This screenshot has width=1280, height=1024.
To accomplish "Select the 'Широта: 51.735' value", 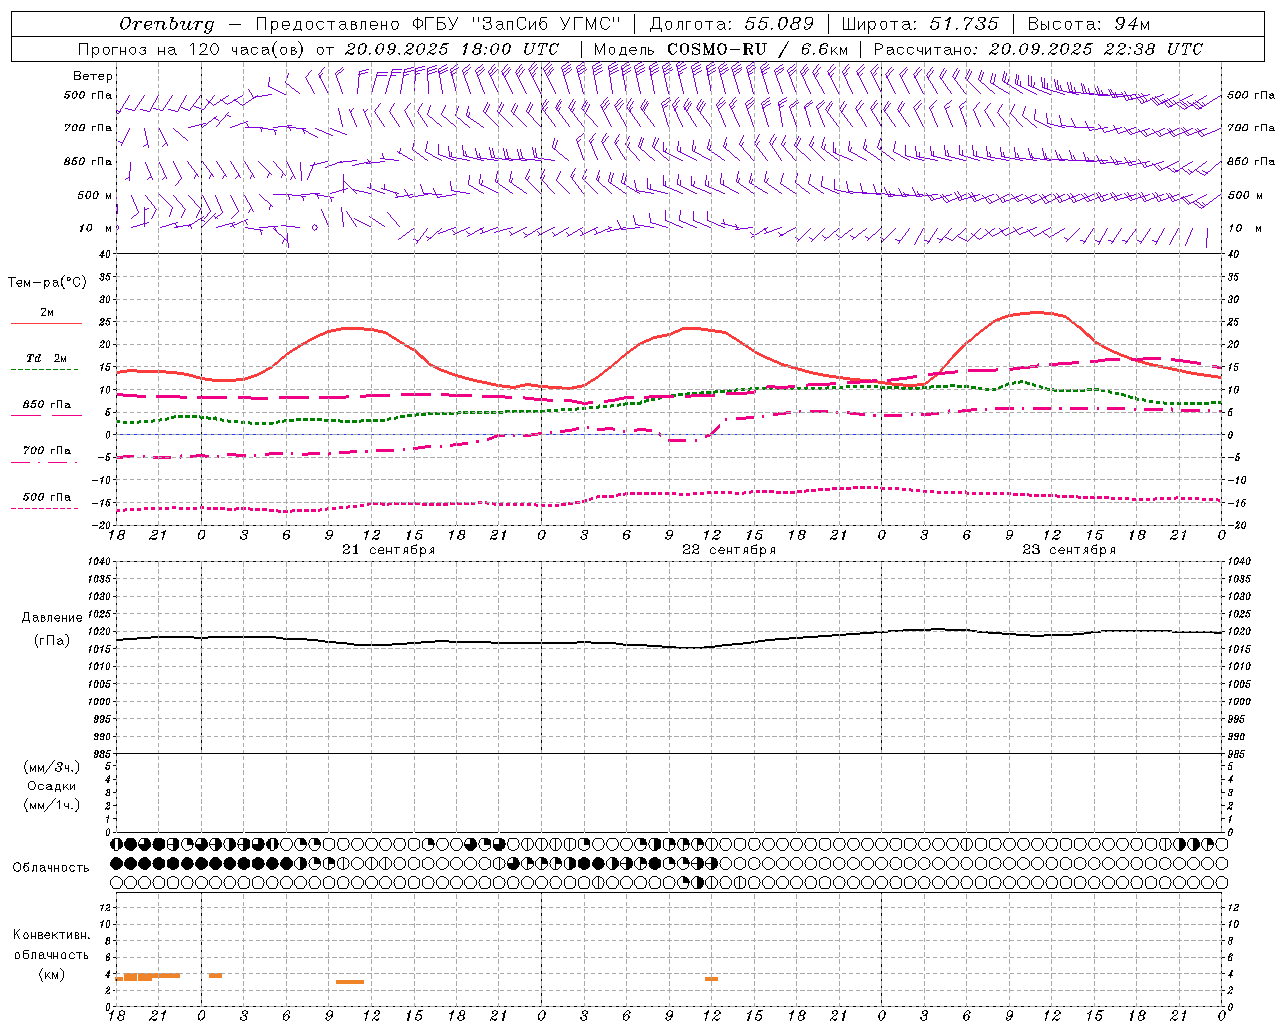I will (920, 24).
